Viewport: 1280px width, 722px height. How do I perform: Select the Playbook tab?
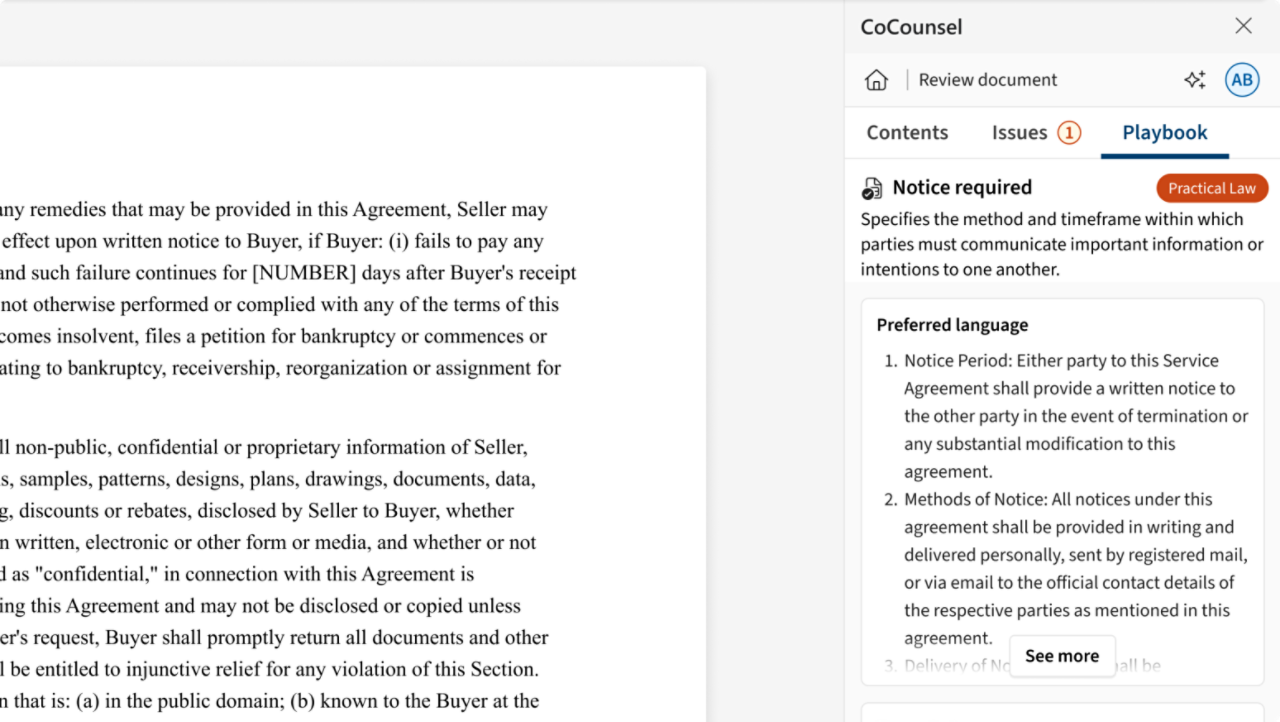(1165, 132)
